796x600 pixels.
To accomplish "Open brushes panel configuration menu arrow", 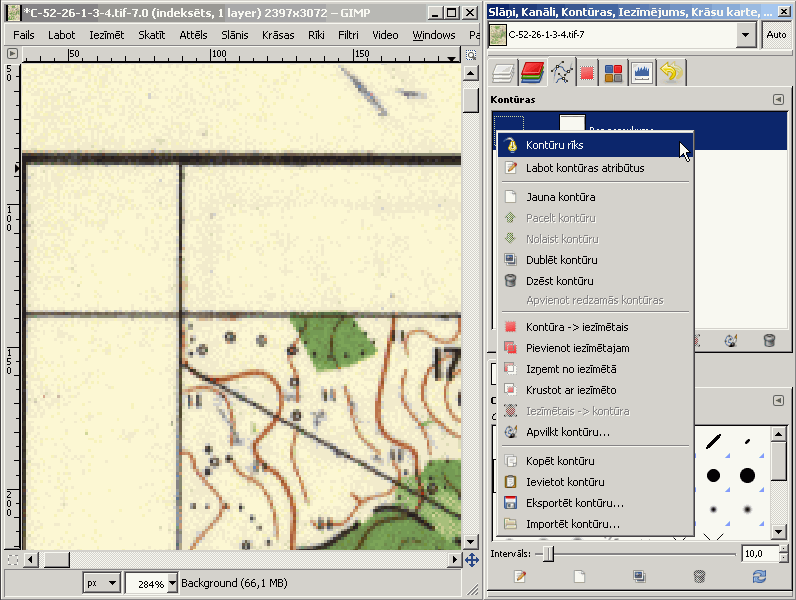I will point(778,401).
